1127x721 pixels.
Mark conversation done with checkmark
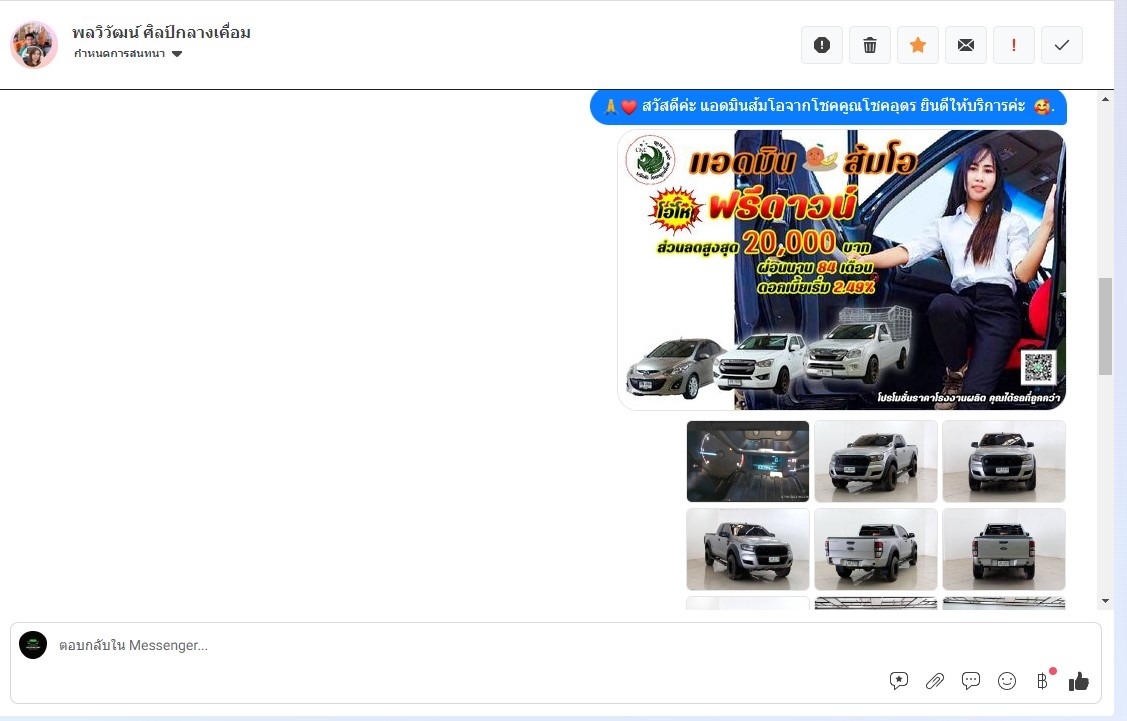[x=1062, y=45]
